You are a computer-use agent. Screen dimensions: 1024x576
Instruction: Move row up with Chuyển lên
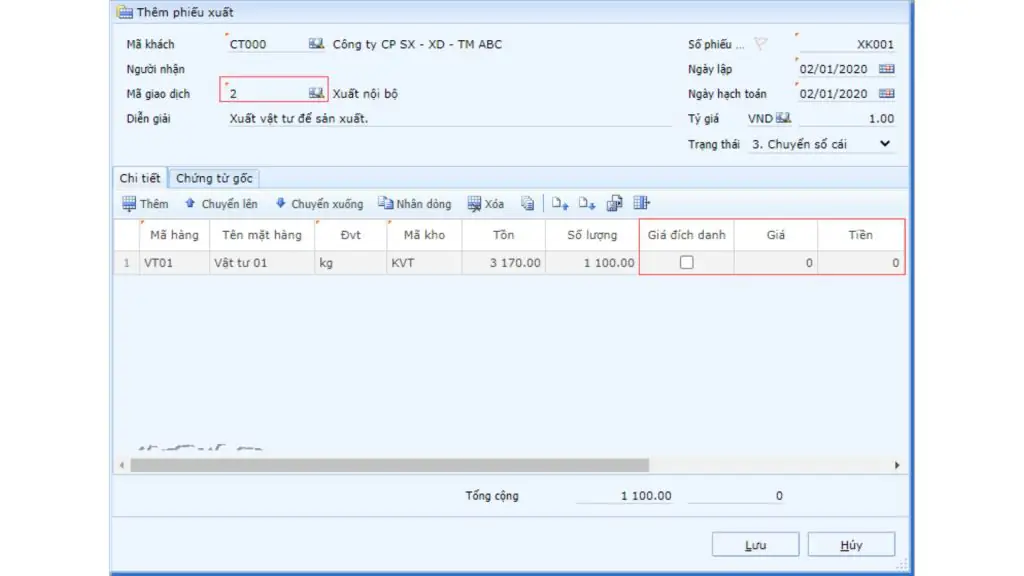click(221, 204)
